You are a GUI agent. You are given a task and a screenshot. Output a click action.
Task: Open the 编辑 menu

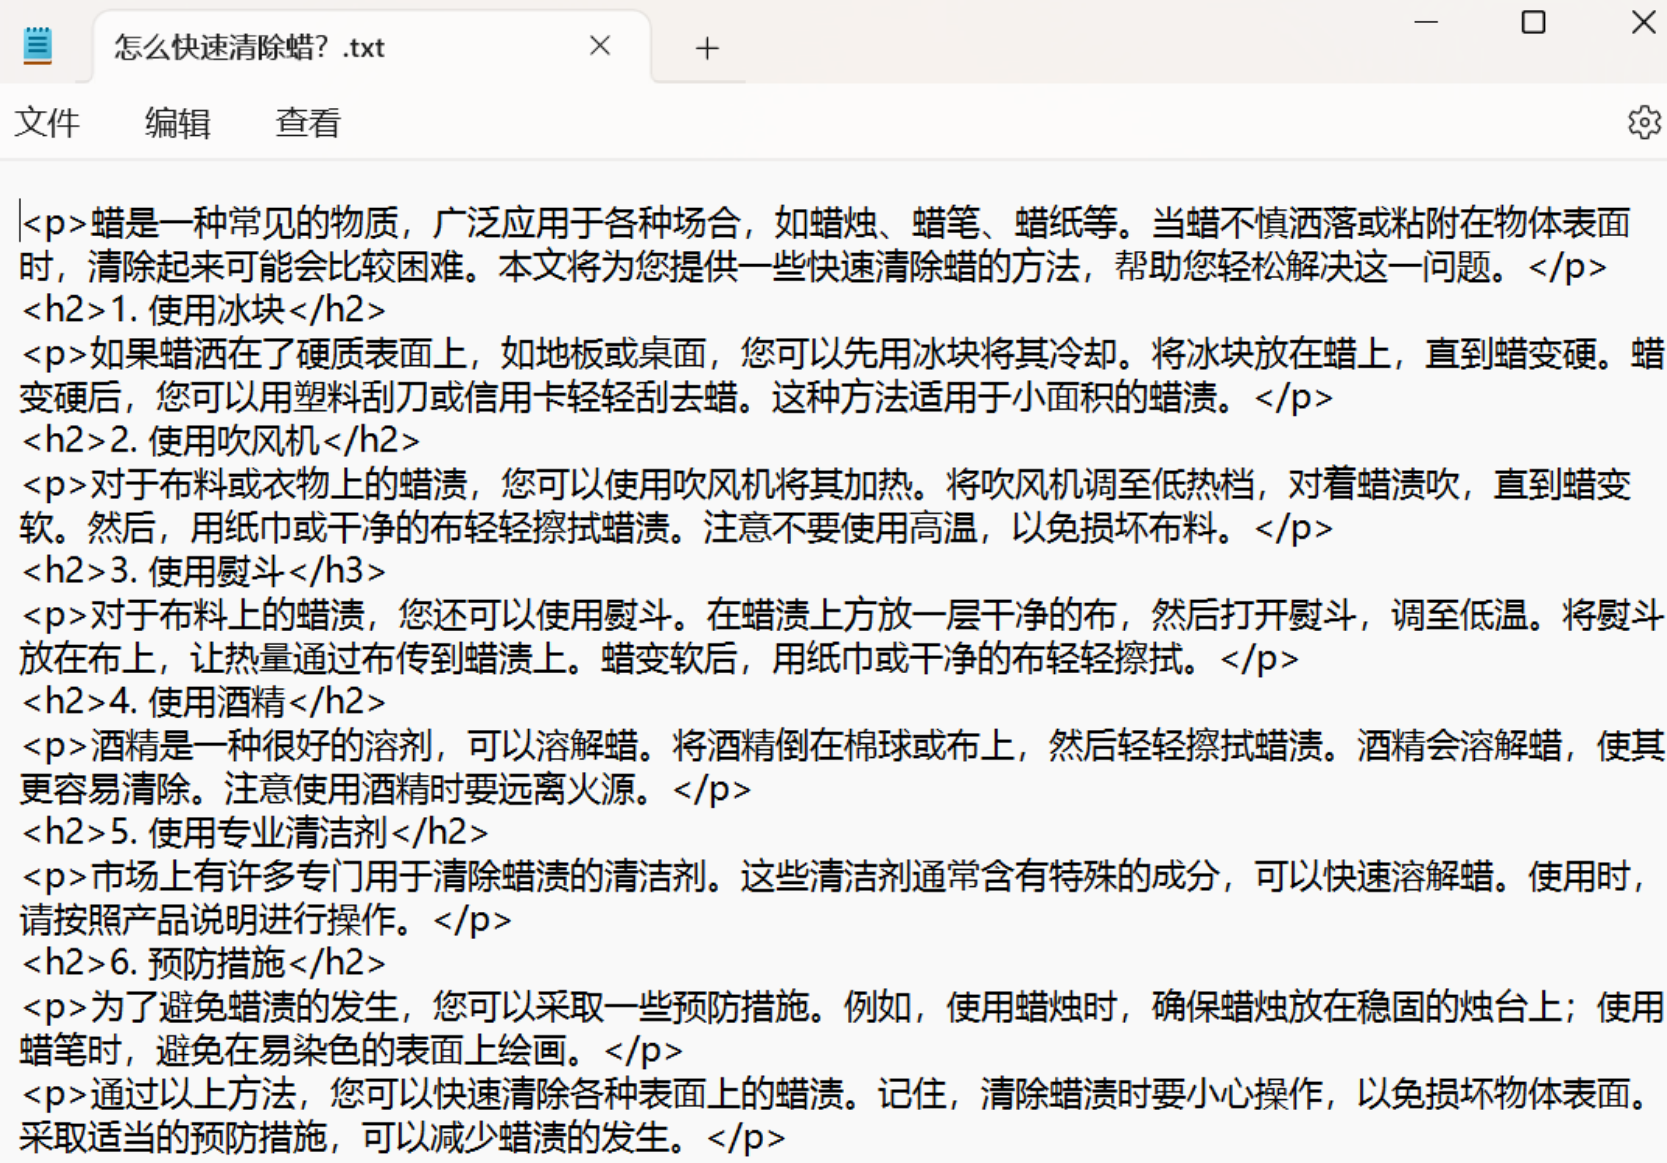(178, 123)
